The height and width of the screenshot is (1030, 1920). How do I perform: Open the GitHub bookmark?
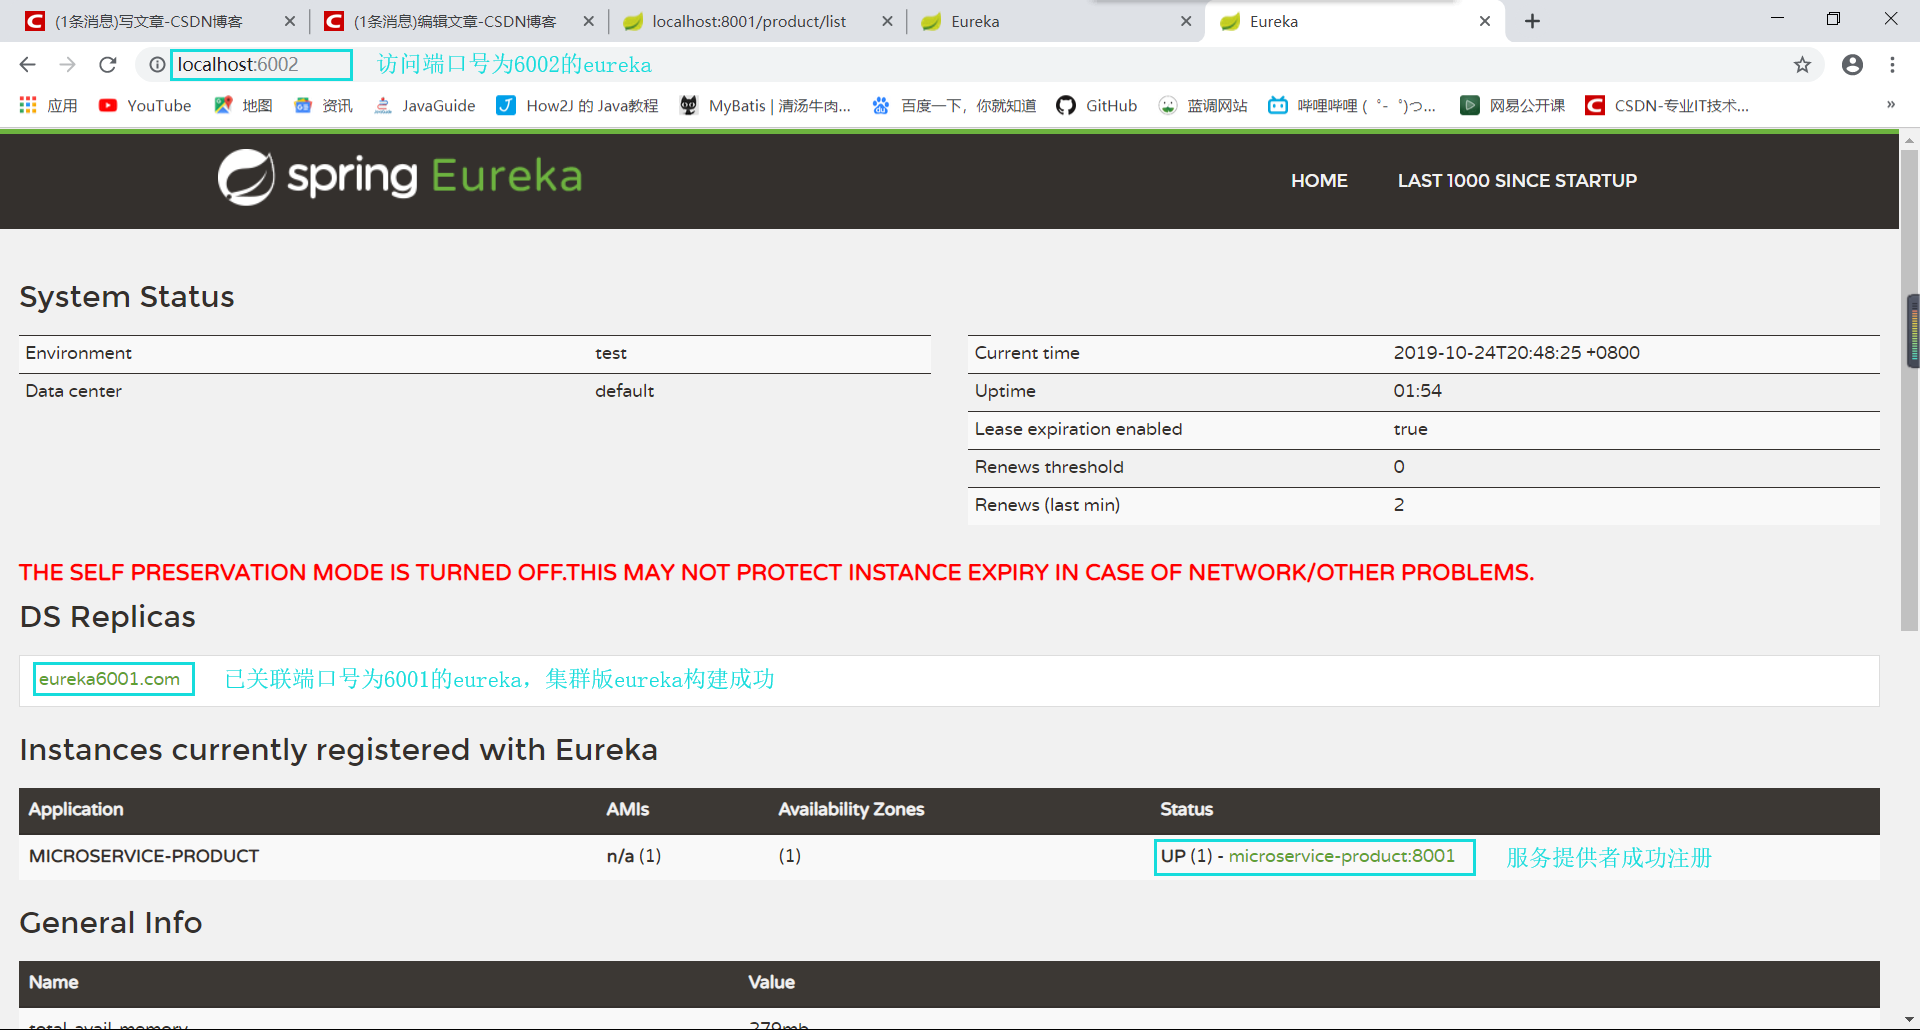point(1097,105)
